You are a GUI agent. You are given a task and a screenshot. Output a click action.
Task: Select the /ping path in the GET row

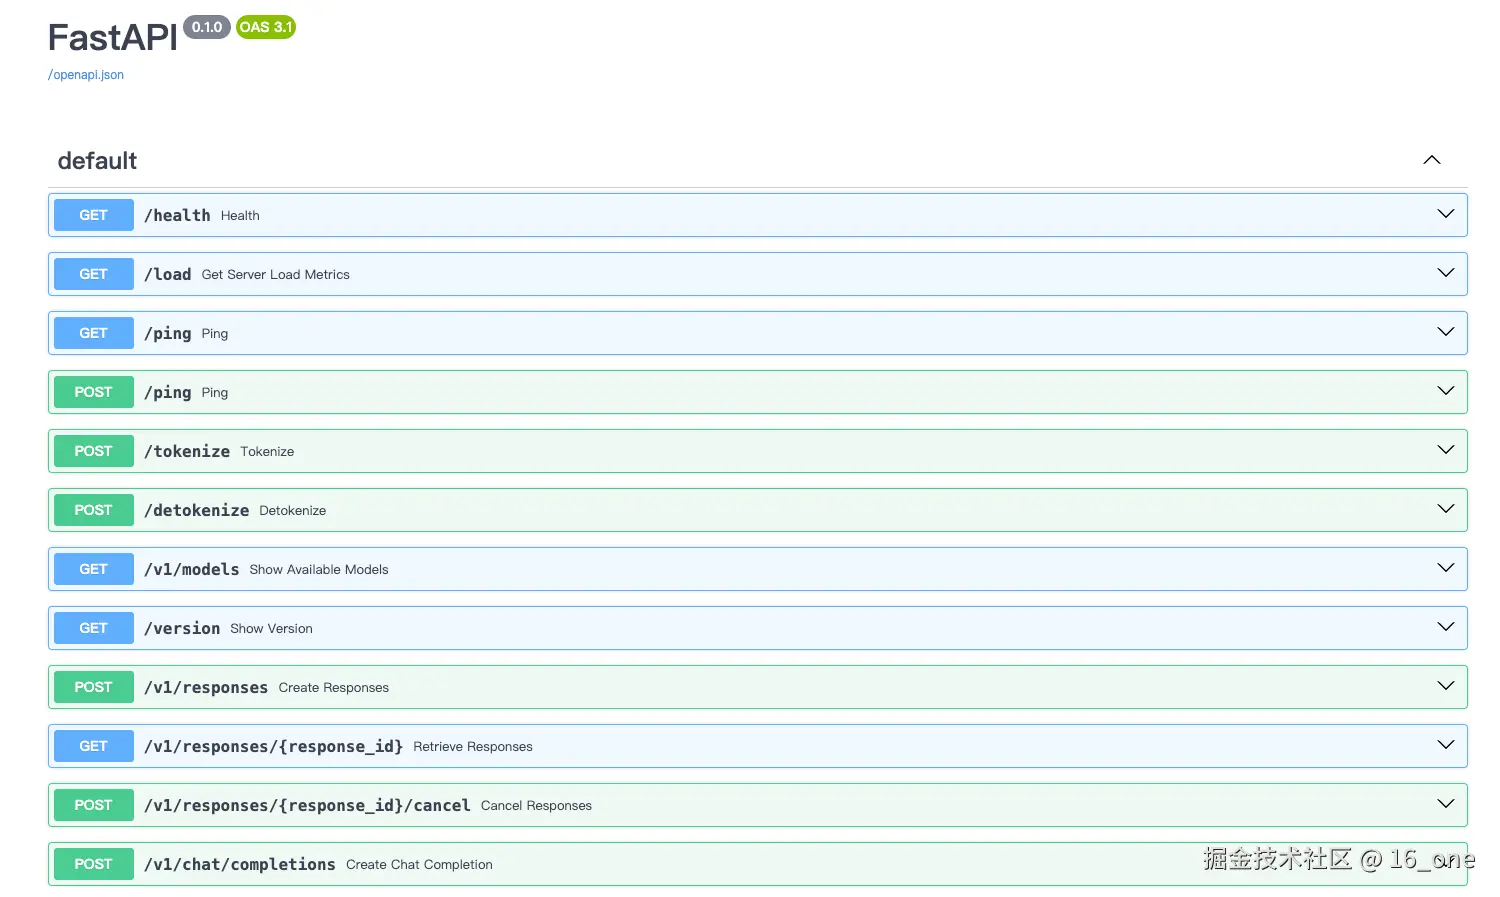167,333
